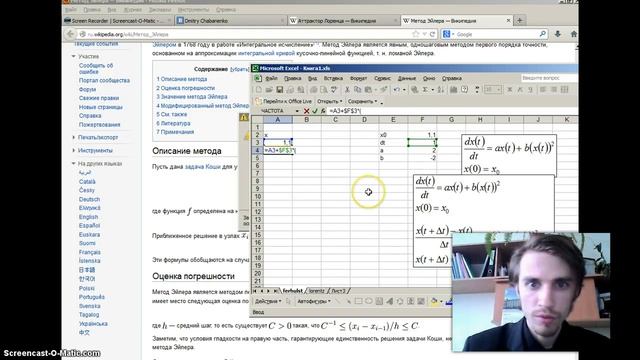
Task: Click the Italic К formatting icon
Action: (x=520, y=90)
